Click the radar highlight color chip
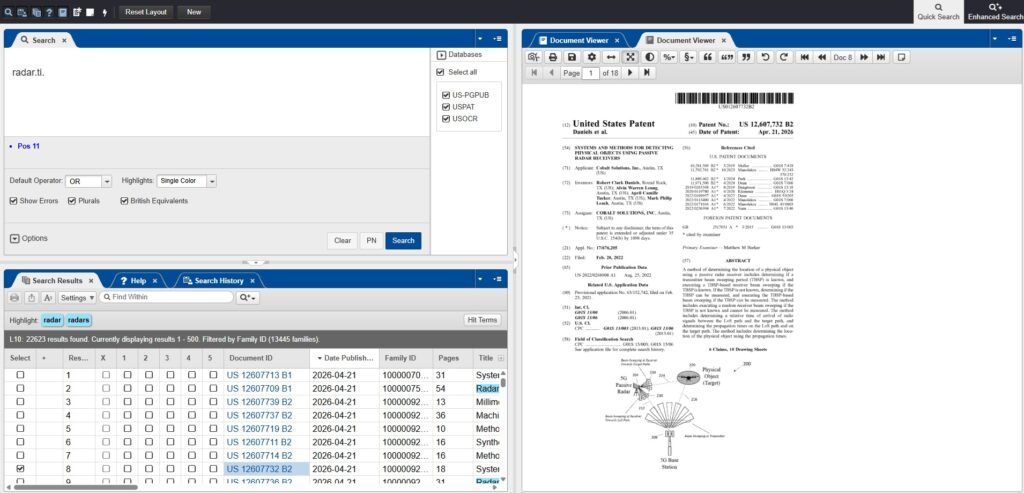Image resolution: width=1024 pixels, height=493 pixels. point(52,320)
